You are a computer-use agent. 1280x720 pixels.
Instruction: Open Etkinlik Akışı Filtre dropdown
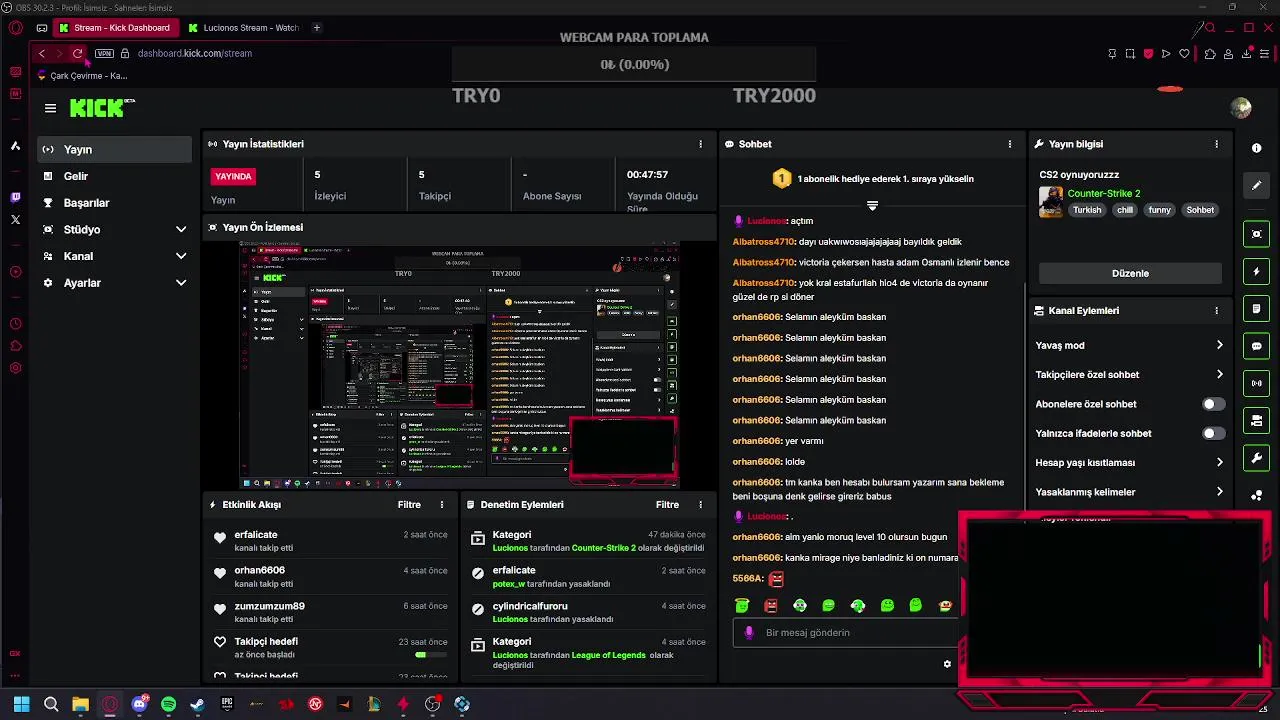click(x=409, y=505)
